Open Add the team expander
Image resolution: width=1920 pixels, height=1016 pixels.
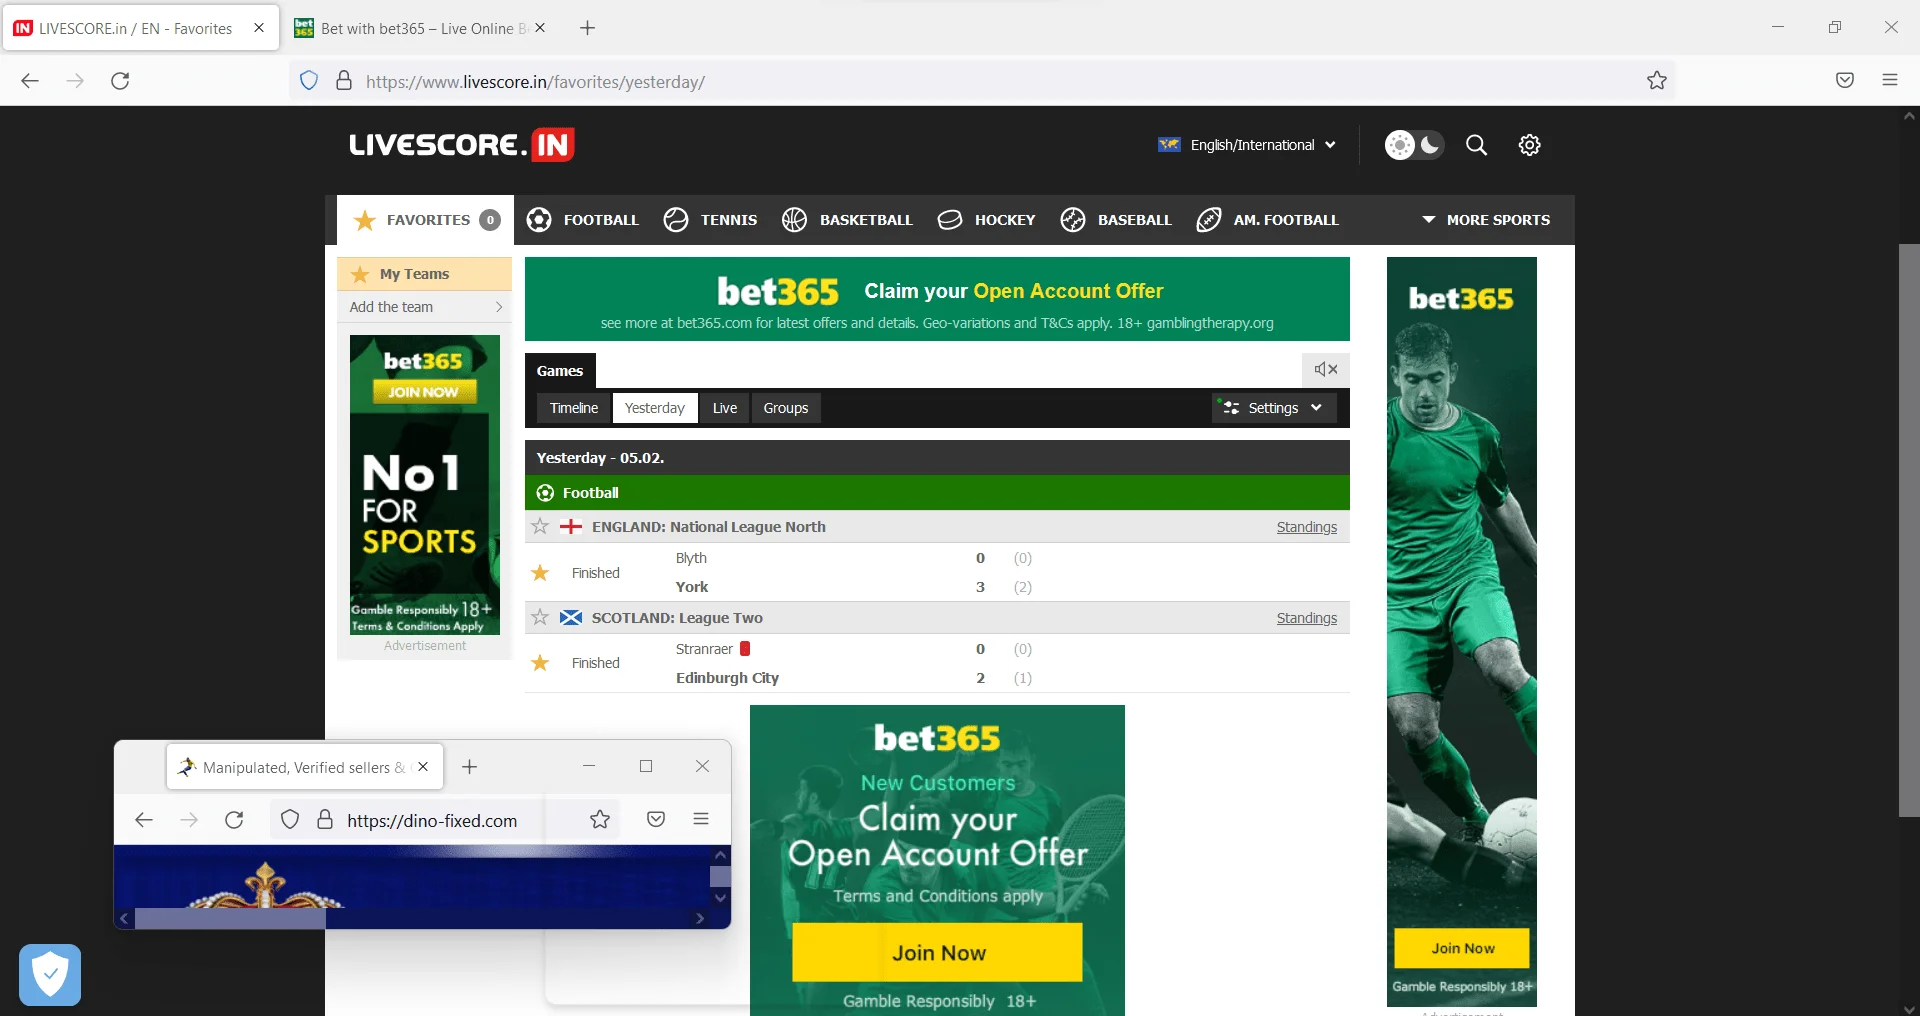point(425,307)
